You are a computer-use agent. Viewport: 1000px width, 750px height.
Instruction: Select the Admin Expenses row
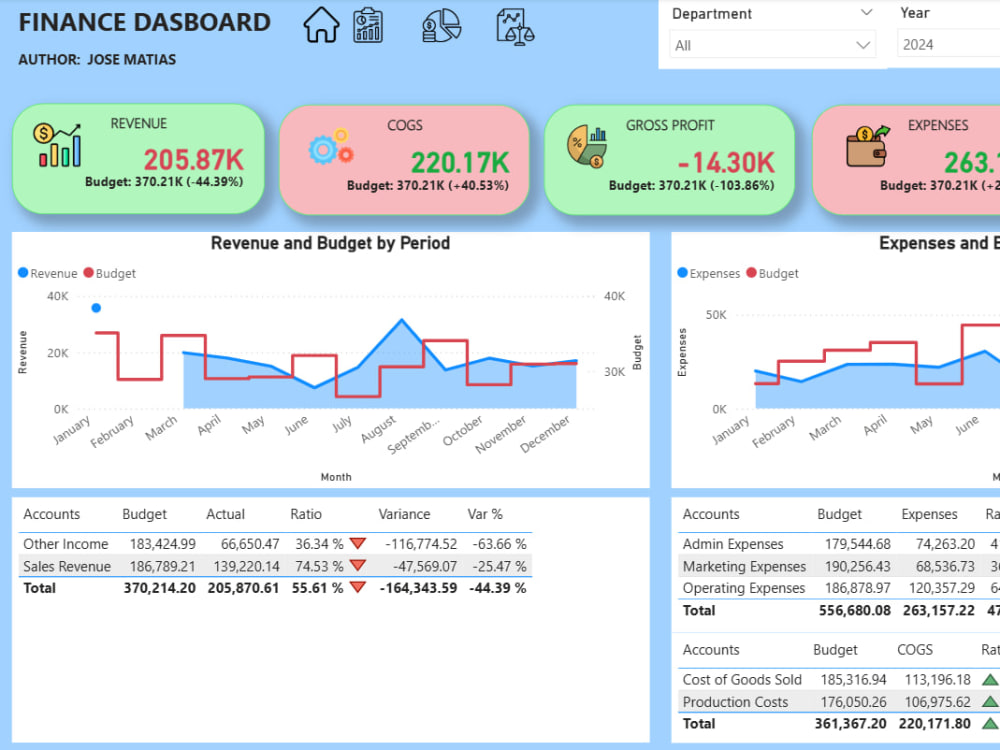click(839, 544)
